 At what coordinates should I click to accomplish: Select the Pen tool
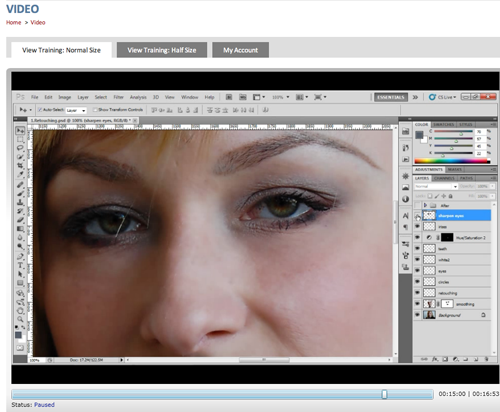point(20,257)
